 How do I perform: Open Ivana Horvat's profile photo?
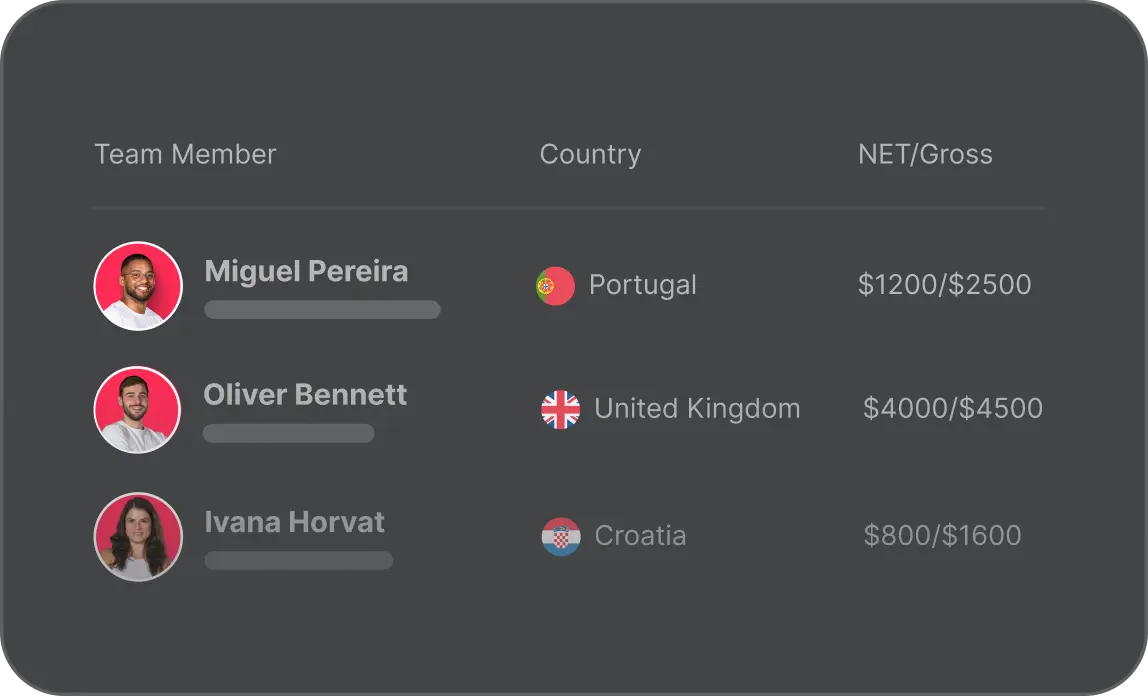pos(138,536)
